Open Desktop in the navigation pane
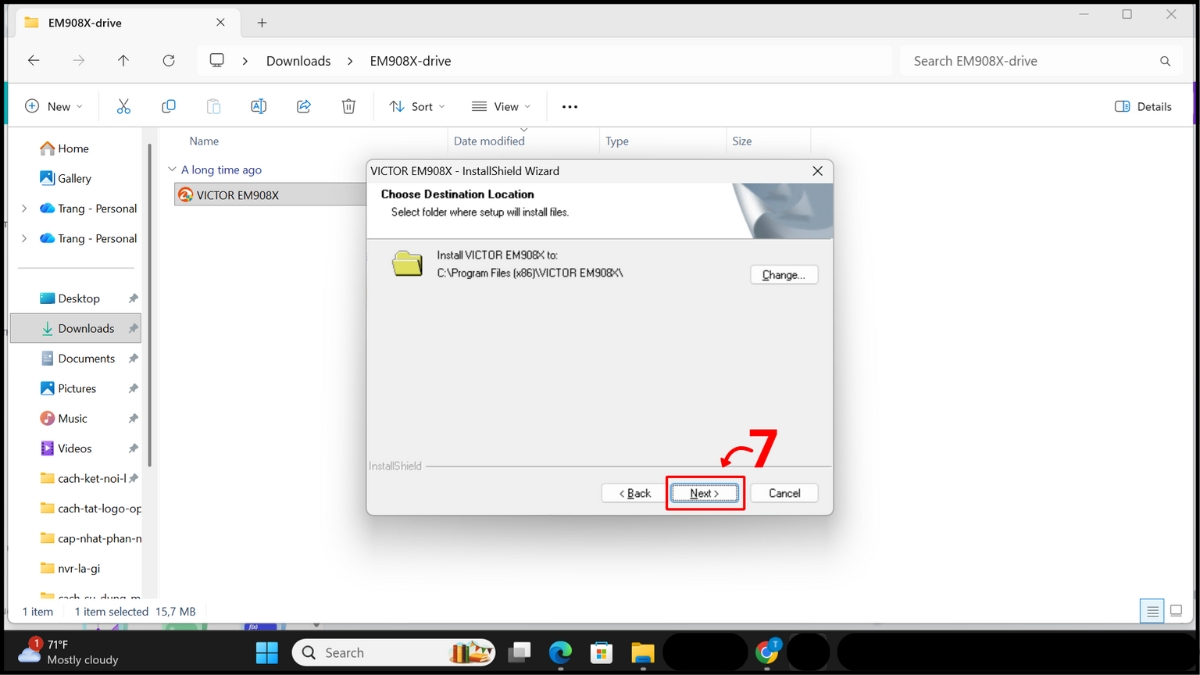This screenshot has width=1200, height=675. (79, 298)
